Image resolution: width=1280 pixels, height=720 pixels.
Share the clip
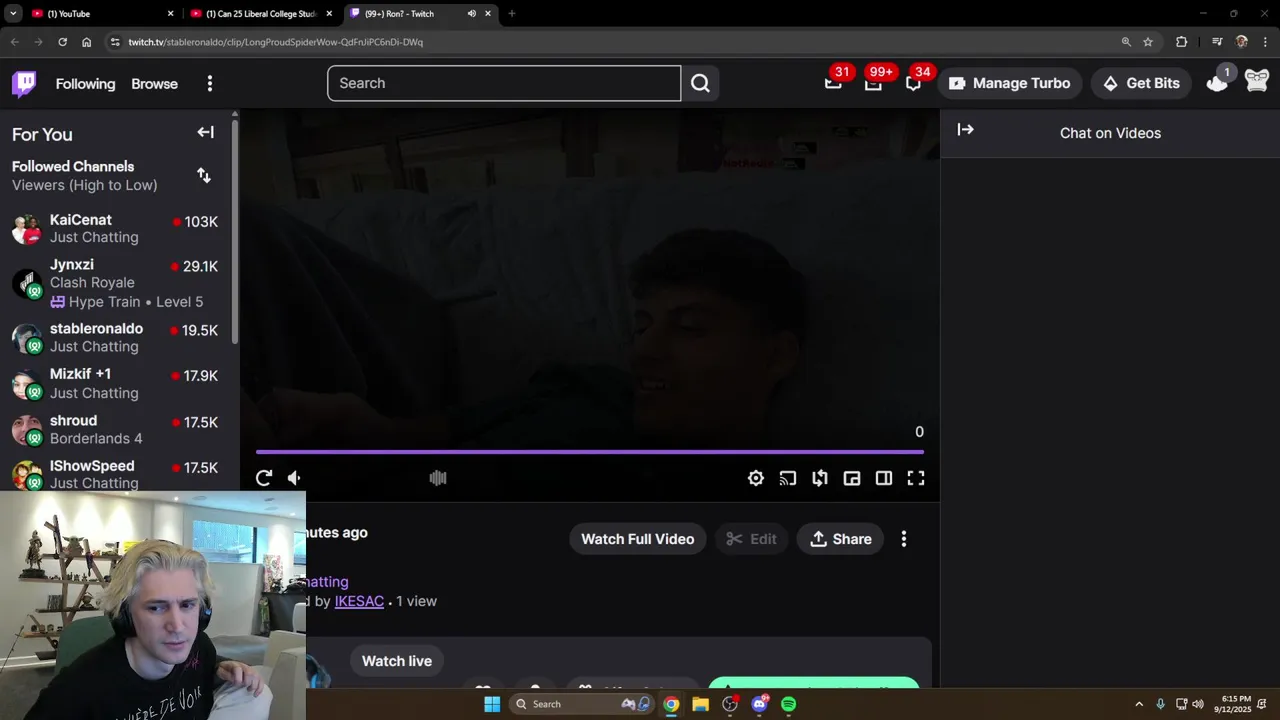(x=841, y=539)
